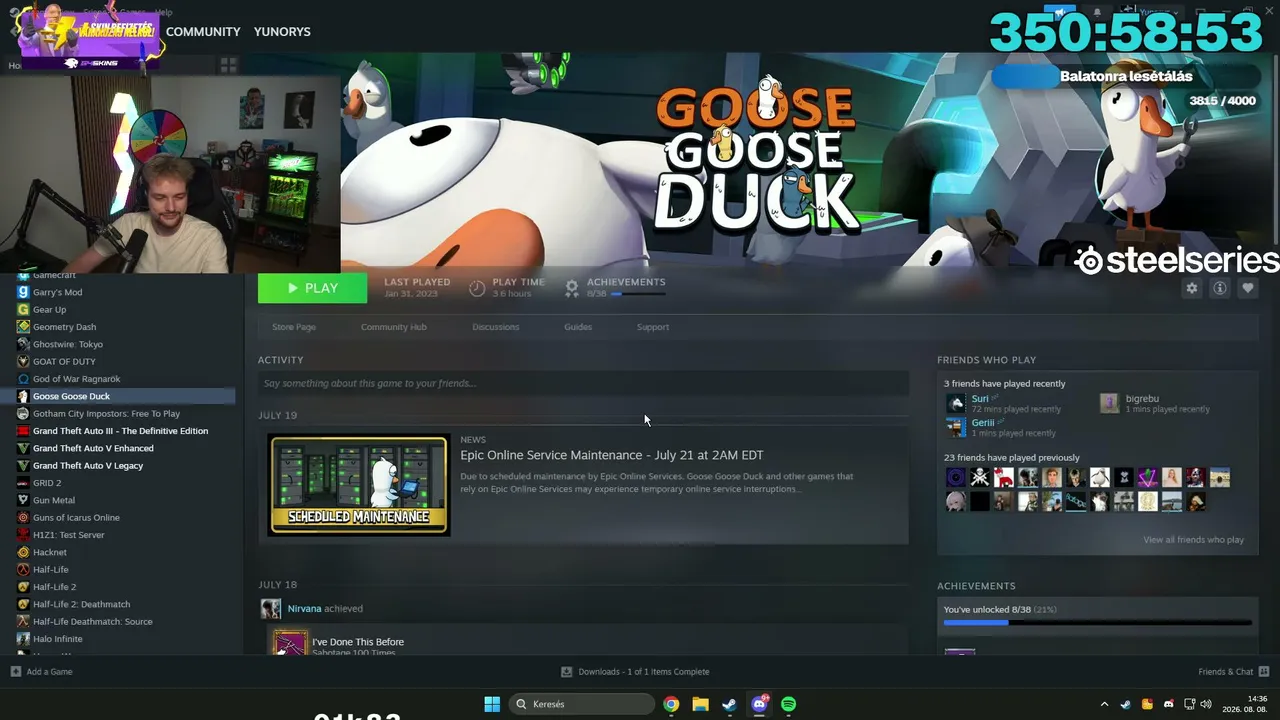1280x720 pixels.
Task: Open the Scheduled Maintenance news thumbnail
Action: coord(359,485)
